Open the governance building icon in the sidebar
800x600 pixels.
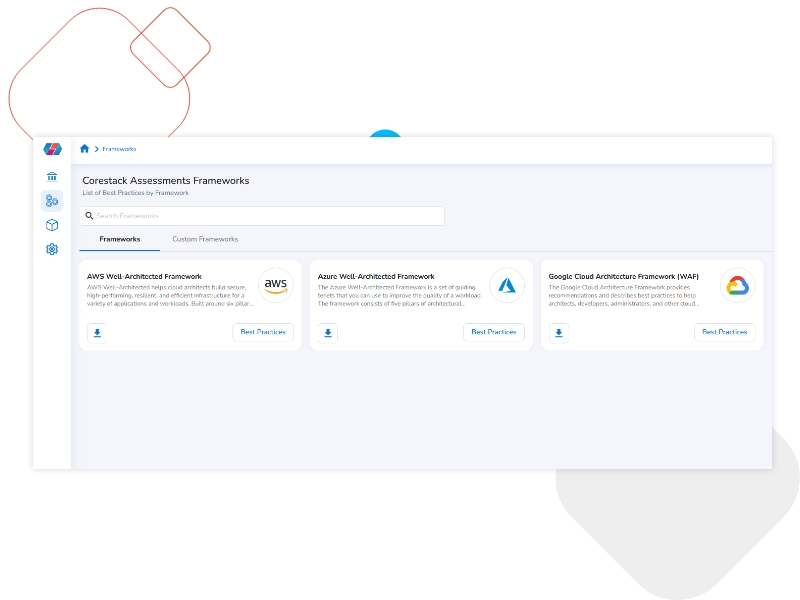(52, 177)
